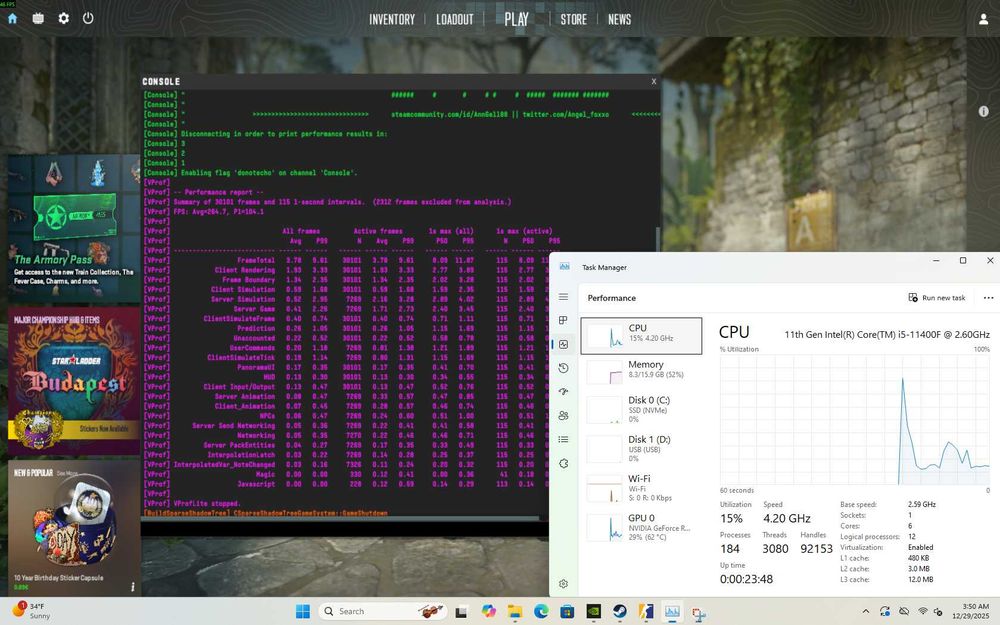Click the Handles count 92153
This screenshot has width=1000, height=625.
click(x=816, y=548)
